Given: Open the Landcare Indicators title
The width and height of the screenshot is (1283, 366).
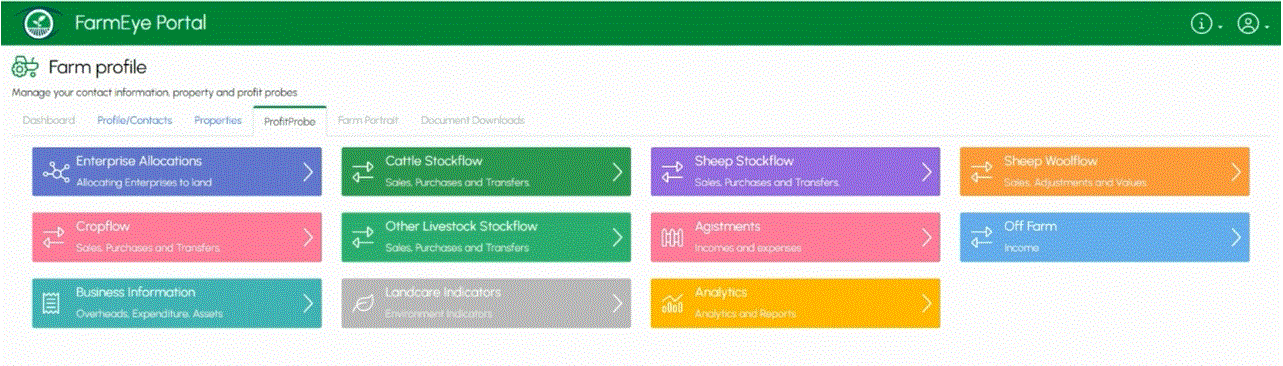Looking at the screenshot, I should click(x=443, y=293).
